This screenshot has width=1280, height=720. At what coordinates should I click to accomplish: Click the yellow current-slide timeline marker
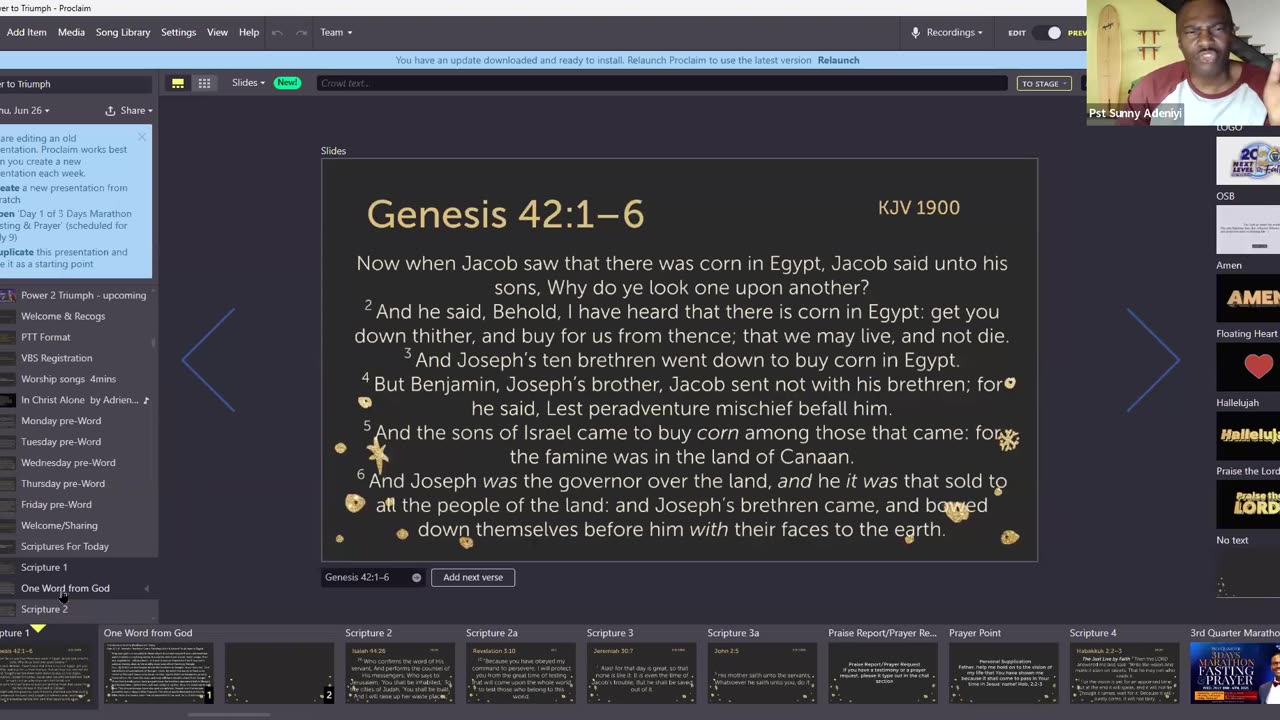click(38, 628)
